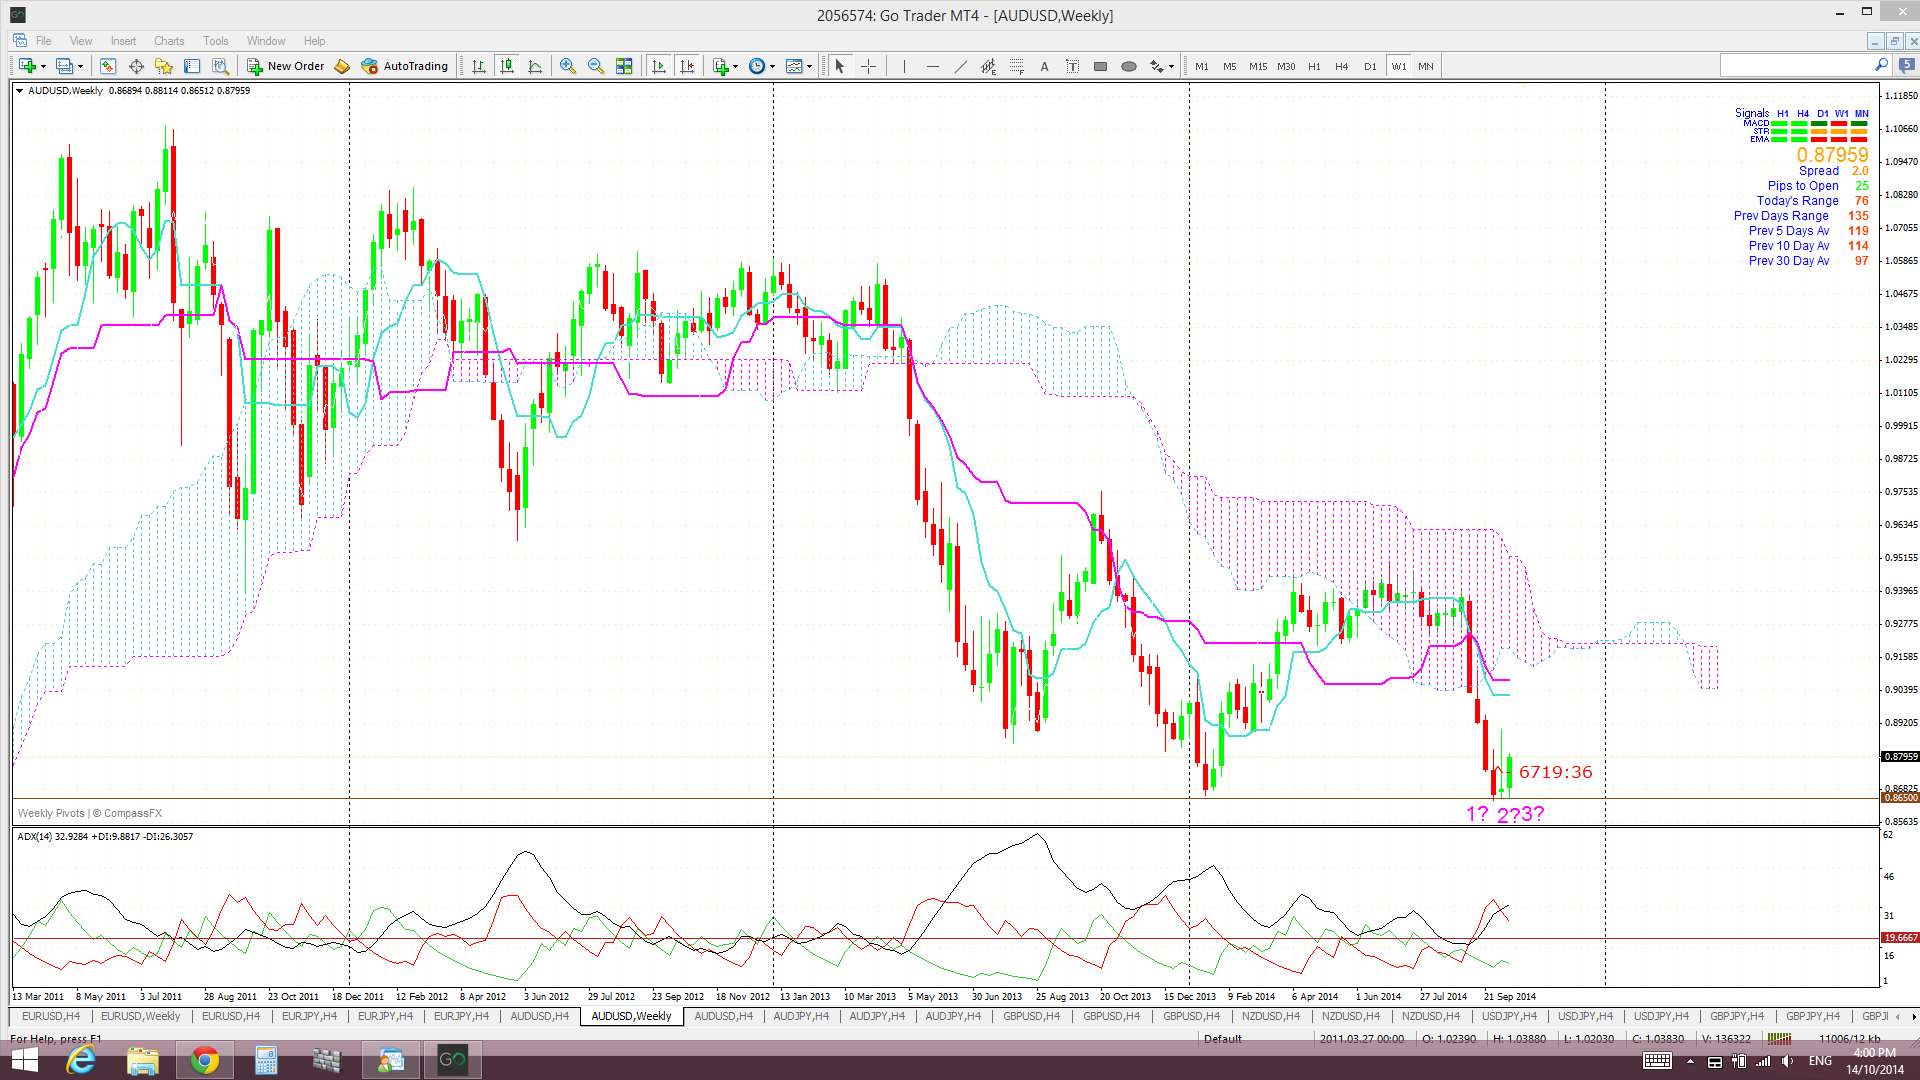Expand the Indicators list dropdown arrow
Screen dimensions: 1920x1080
(x=735, y=67)
